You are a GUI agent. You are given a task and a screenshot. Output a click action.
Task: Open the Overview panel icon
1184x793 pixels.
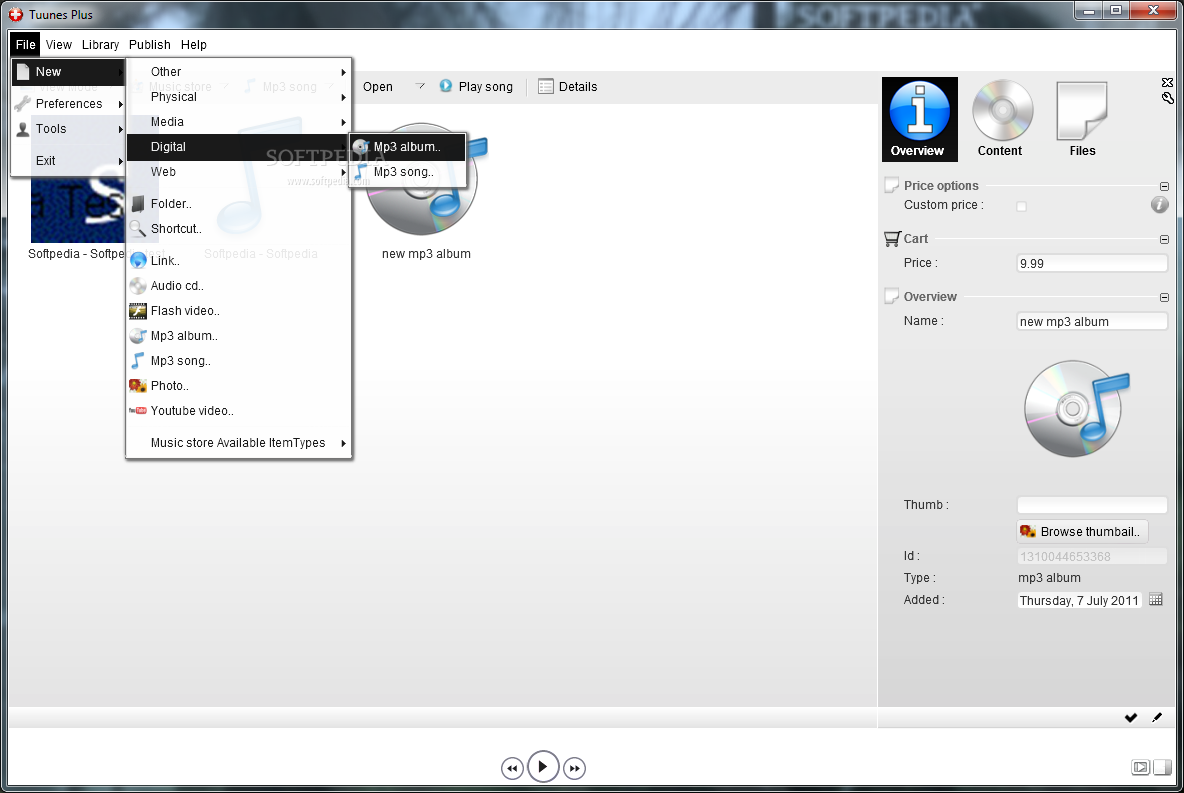point(919,119)
